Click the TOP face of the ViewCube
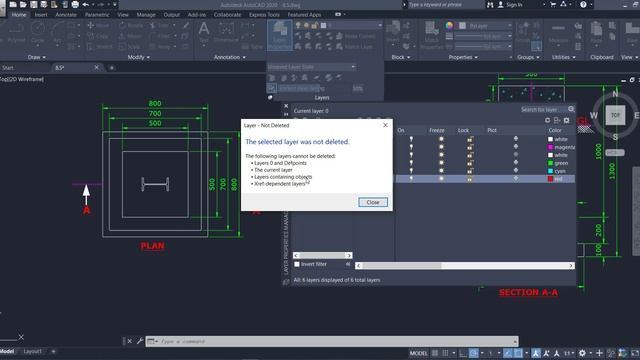The width and height of the screenshot is (640, 360). tap(615, 115)
